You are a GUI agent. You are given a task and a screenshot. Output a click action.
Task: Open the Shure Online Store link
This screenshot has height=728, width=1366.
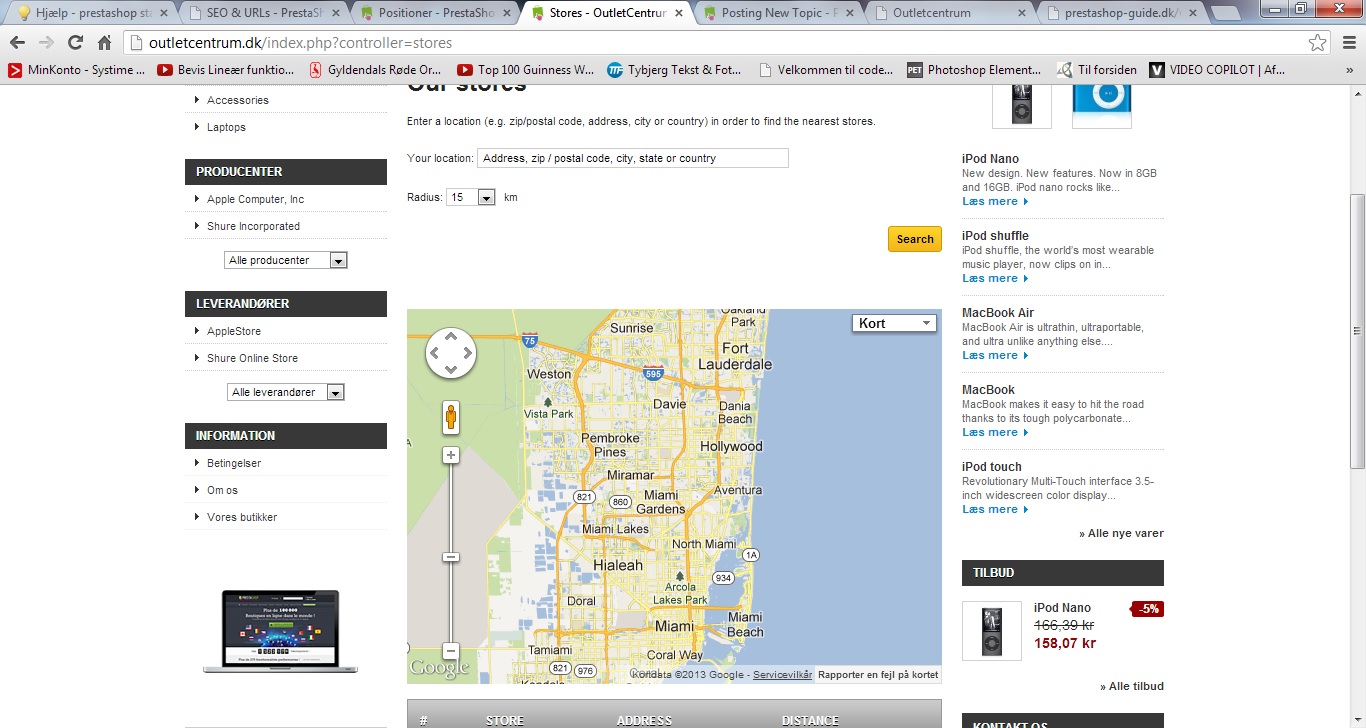coord(252,358)
